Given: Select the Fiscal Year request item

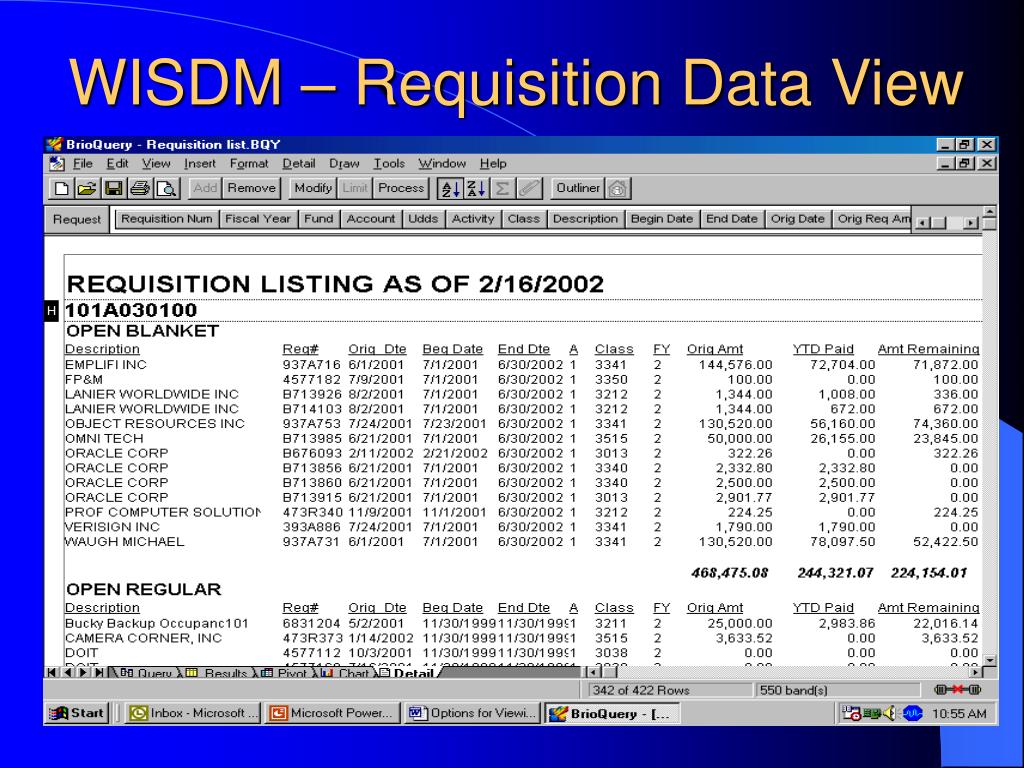Looking at the screenshot, I should 258,219.
